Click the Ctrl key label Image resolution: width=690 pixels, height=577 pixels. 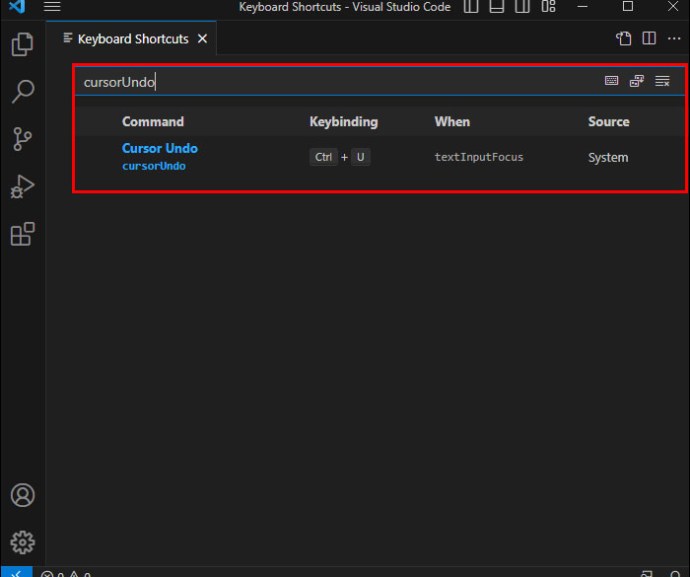click(x=323, y=157)
